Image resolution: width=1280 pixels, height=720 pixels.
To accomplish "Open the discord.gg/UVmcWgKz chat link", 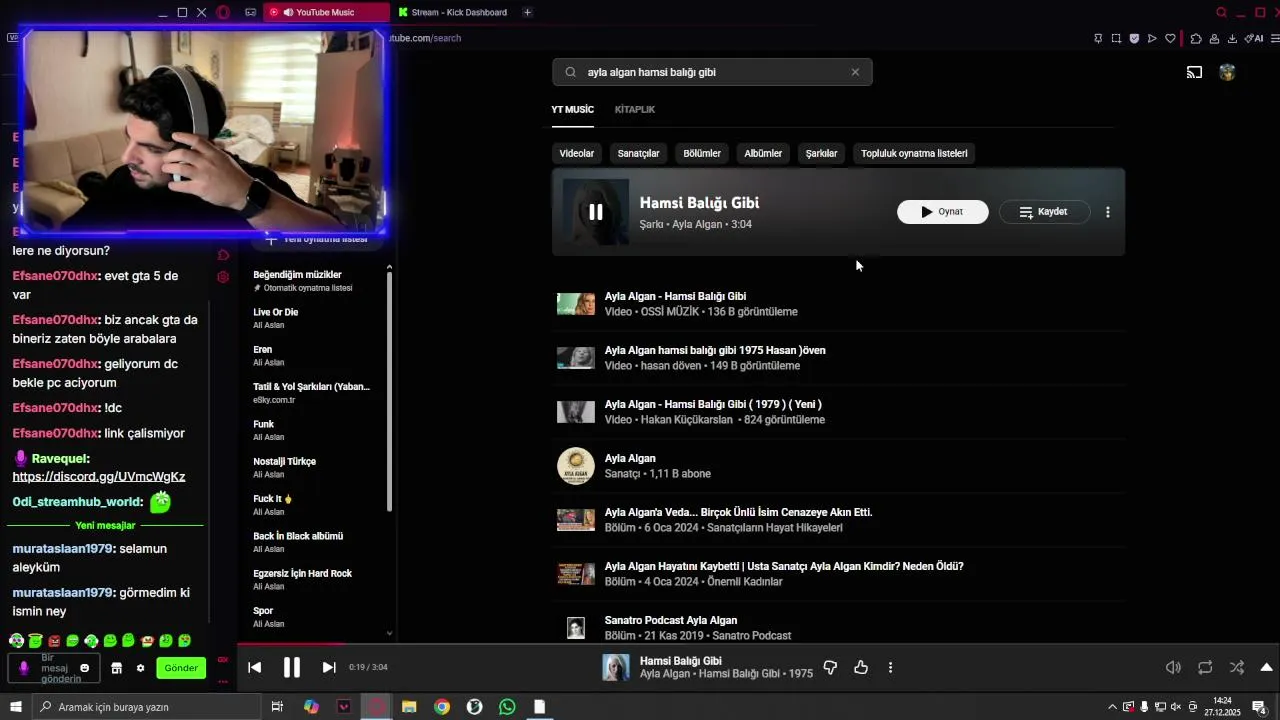I will coord(99,477).
